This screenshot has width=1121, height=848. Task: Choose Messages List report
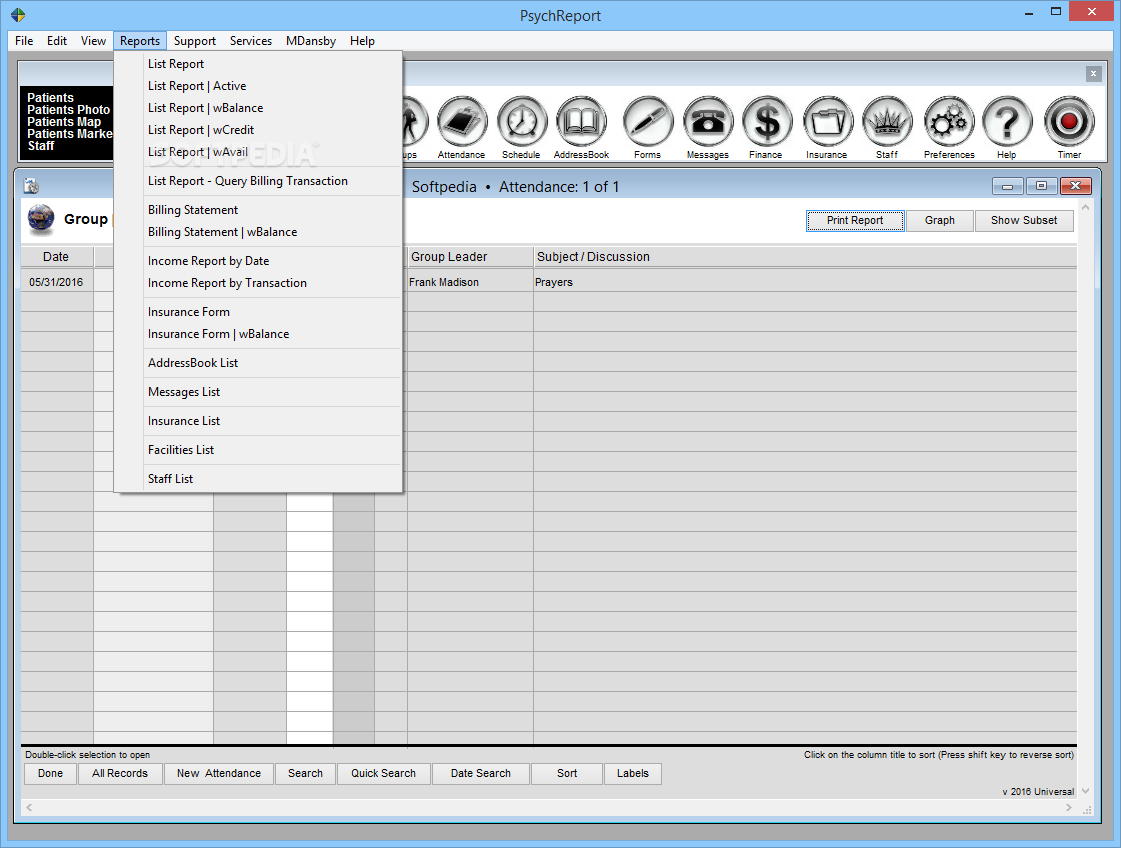(258, 392)
